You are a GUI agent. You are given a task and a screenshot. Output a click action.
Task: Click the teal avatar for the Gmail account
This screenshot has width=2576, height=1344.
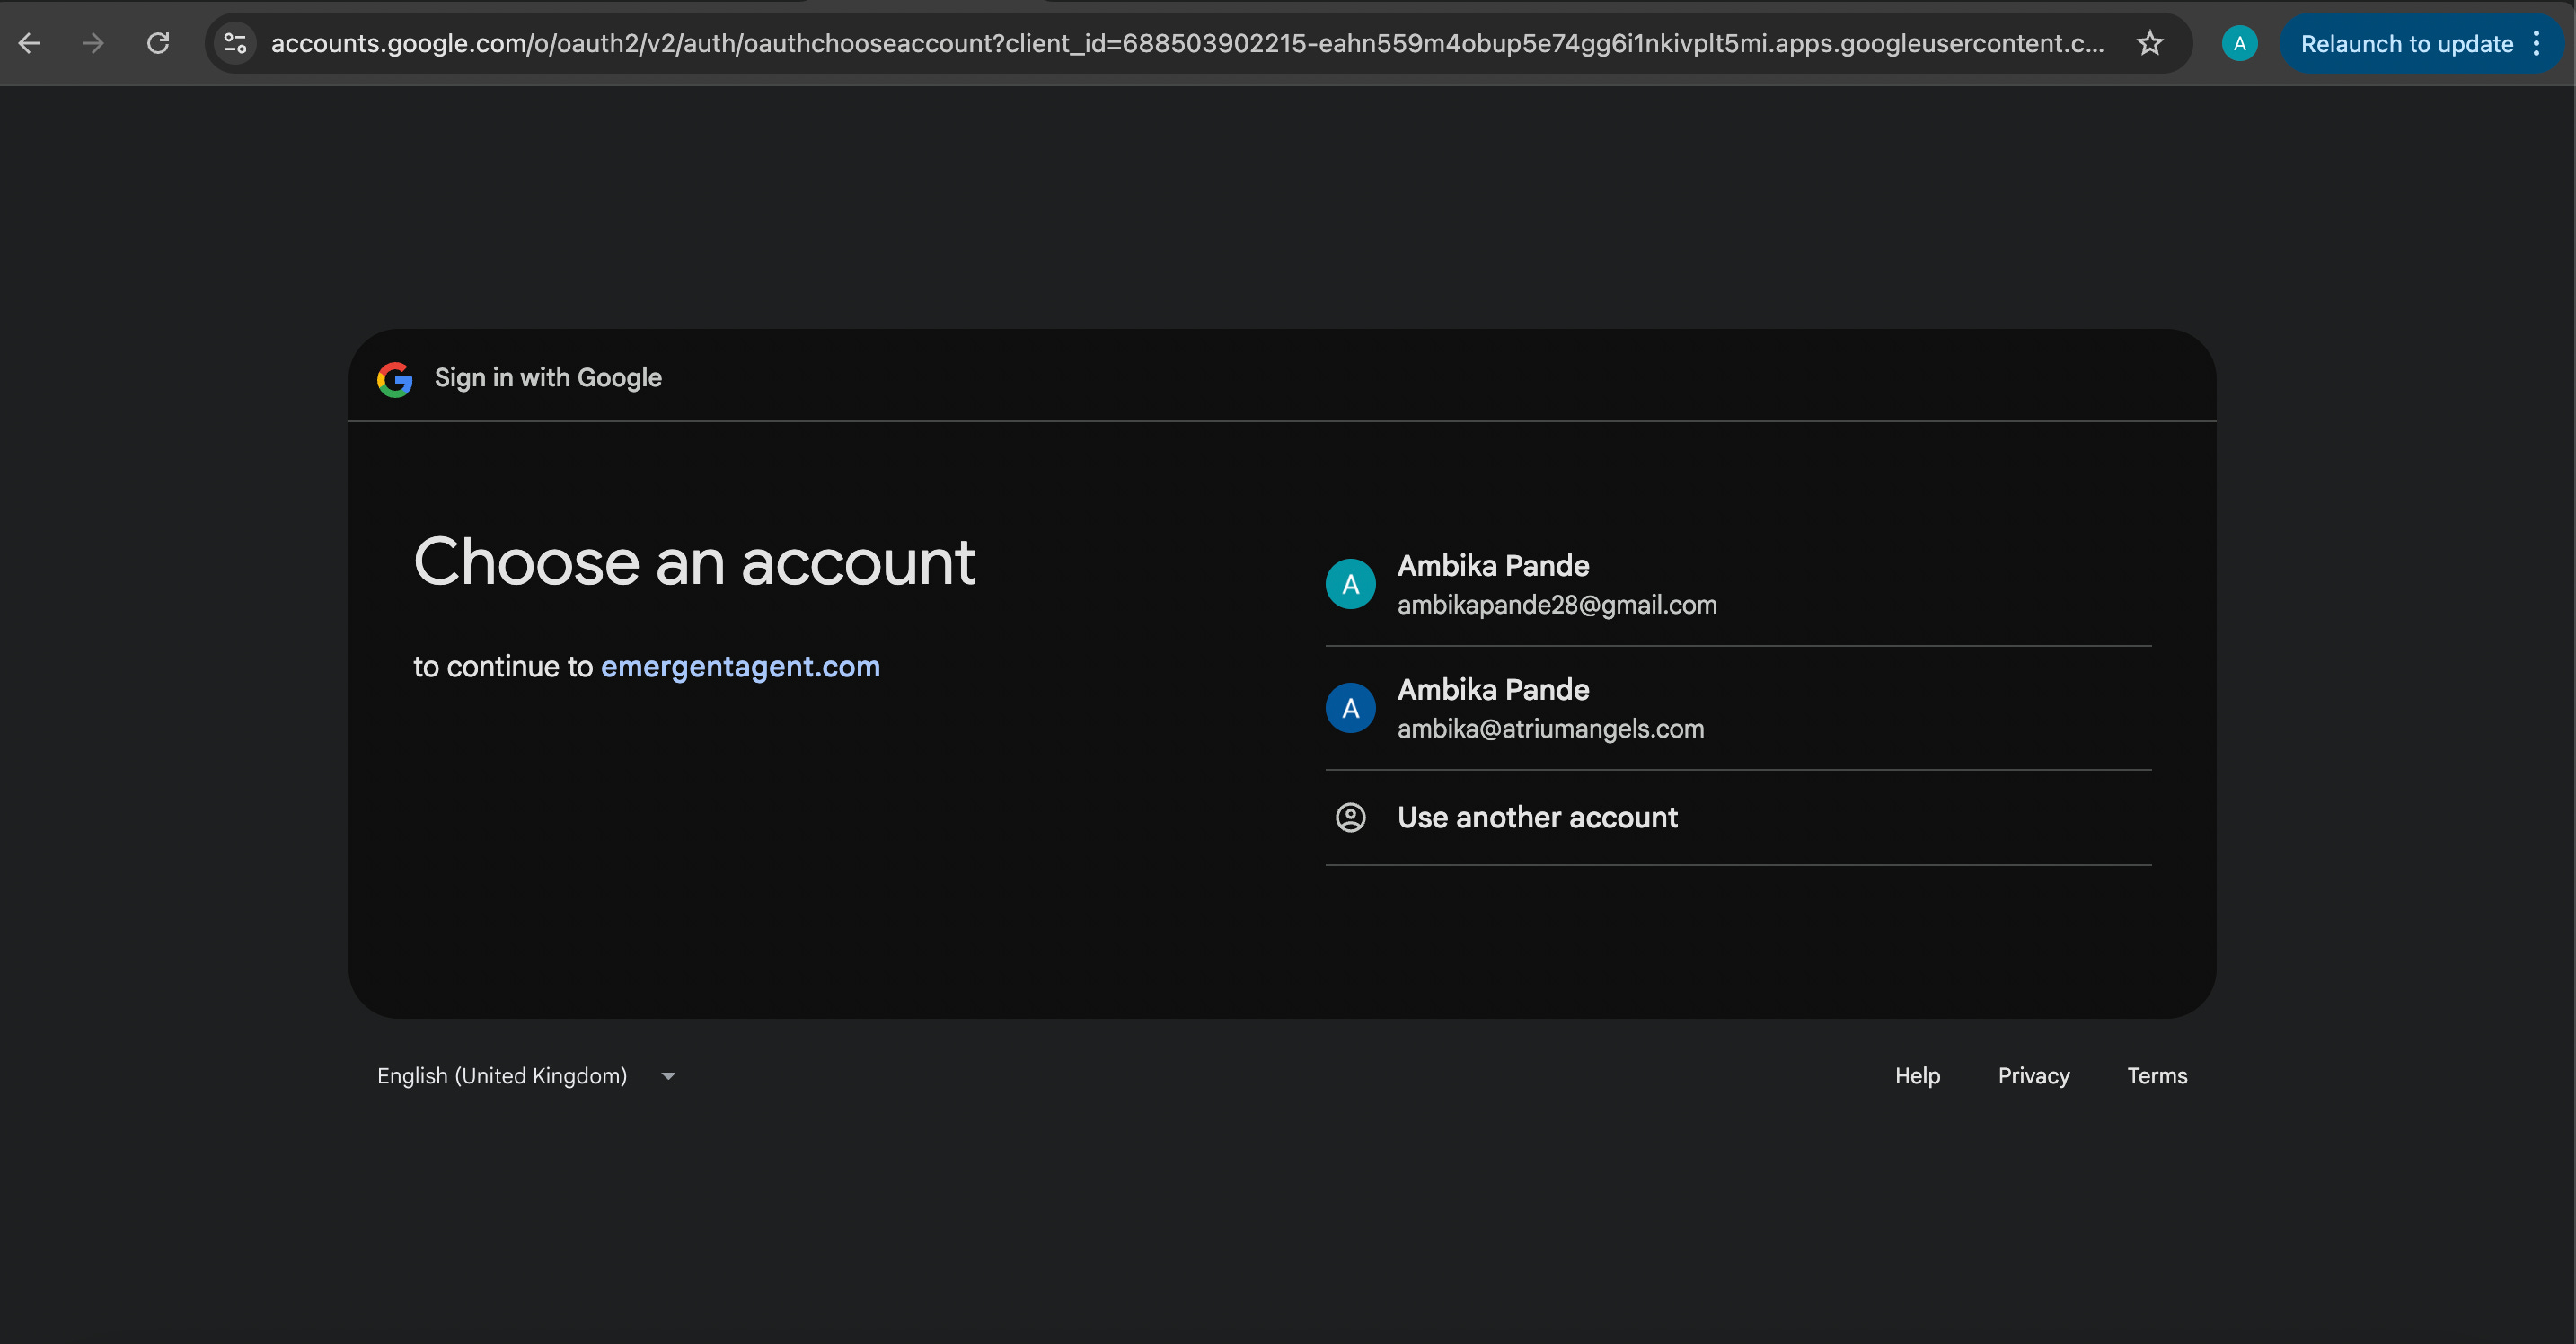pos(1350,584)
